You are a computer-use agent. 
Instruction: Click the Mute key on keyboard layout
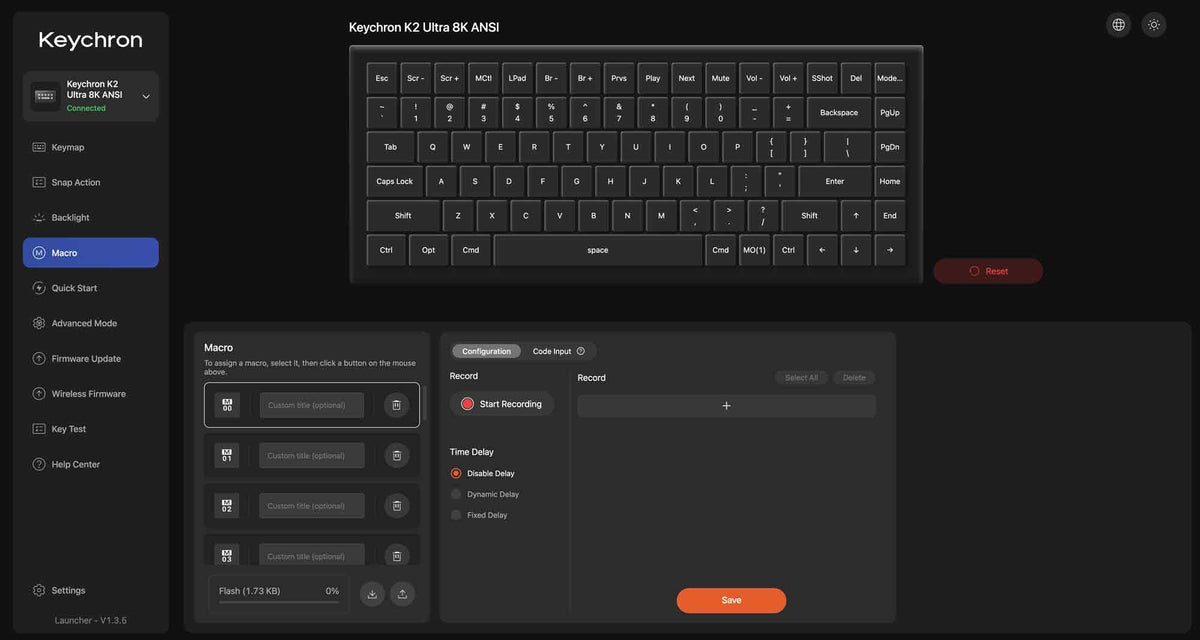click(x=720, y=78)
